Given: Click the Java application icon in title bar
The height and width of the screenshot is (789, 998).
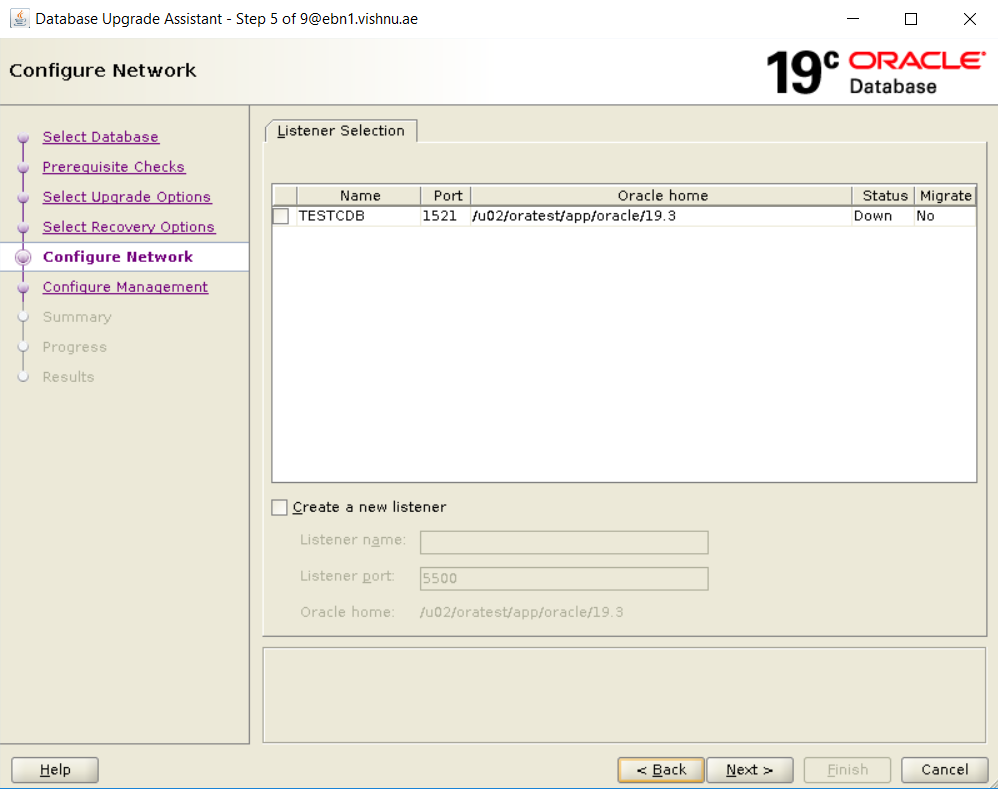Looking at the screenshot, I should pyautogui.click(x=20, y=18).
